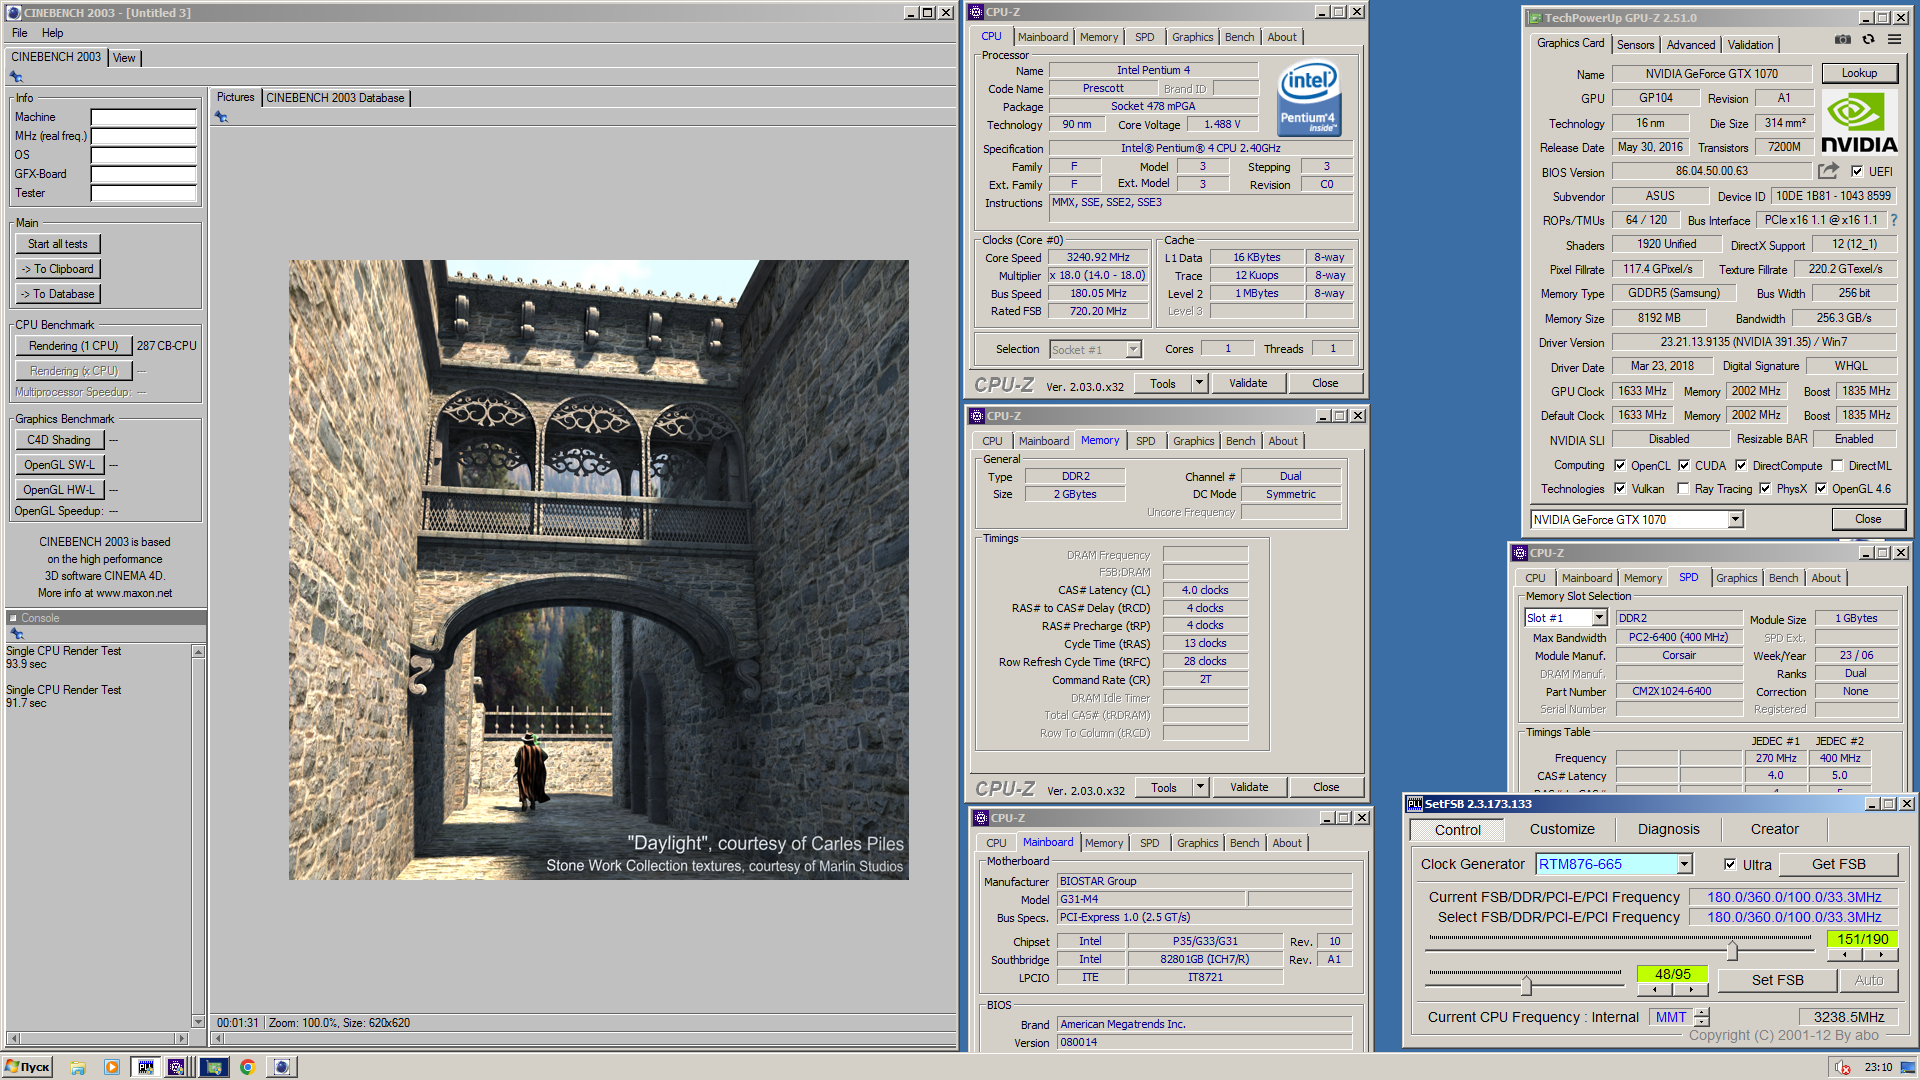This screenshot has width=1920, height=1080.
Task: Toggle the OpenCL checkbox
Action: (x=1620, y=465)
